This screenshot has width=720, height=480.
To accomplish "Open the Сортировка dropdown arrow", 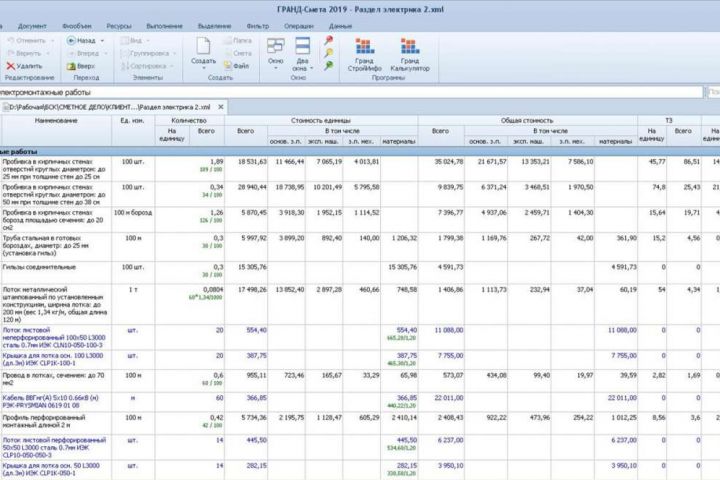I will 171,67.
